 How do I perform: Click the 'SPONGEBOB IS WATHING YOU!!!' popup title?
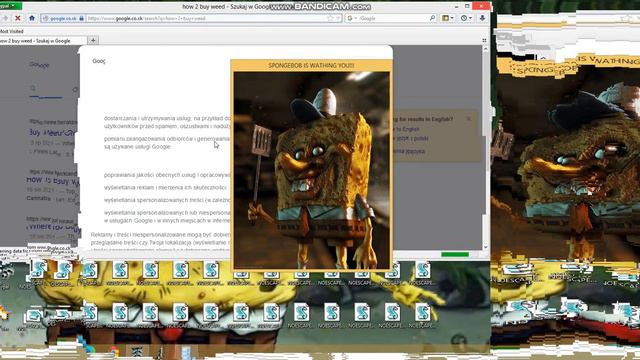[311, 65]
